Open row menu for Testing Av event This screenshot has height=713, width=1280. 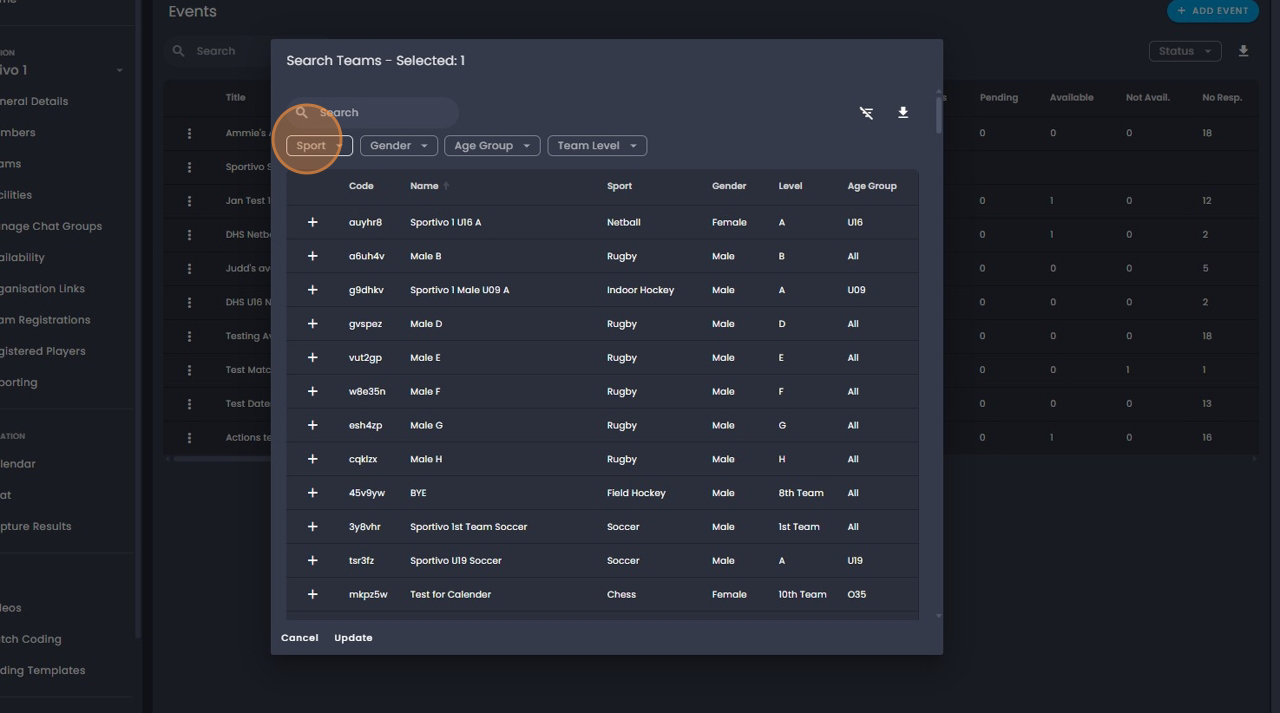point(189,336)
